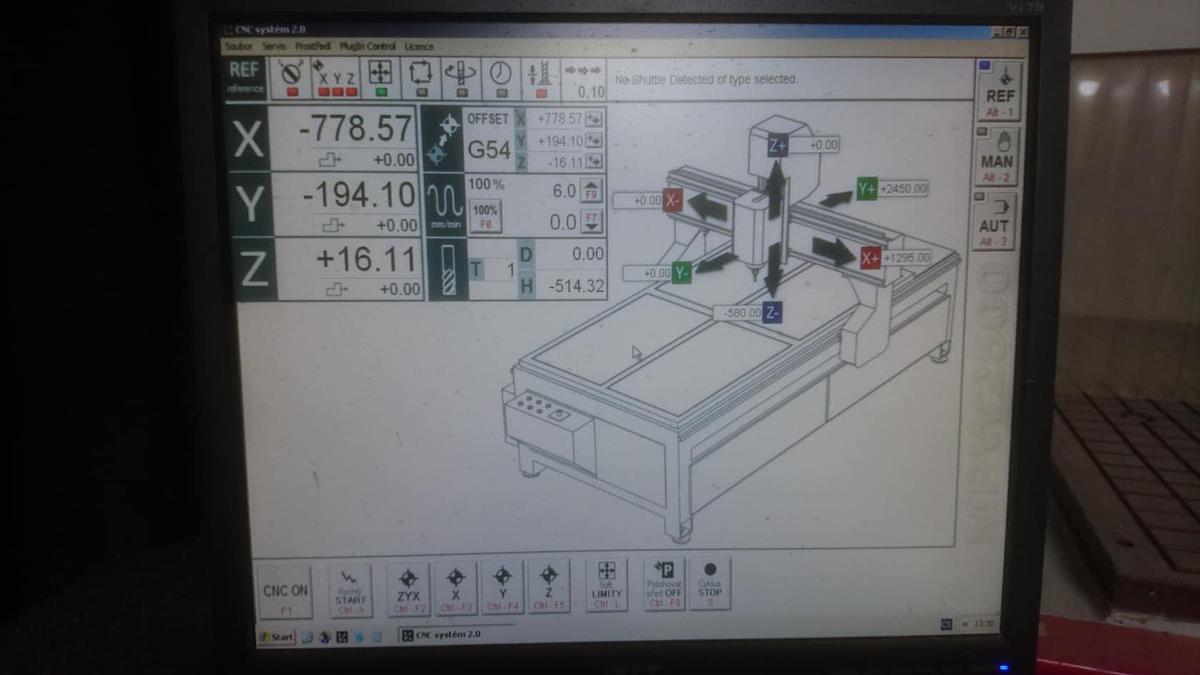Jog with the blue Z- button
The width and height of the screenshot is (1200, 675).
pyautogui.click(x=772, y=313)
